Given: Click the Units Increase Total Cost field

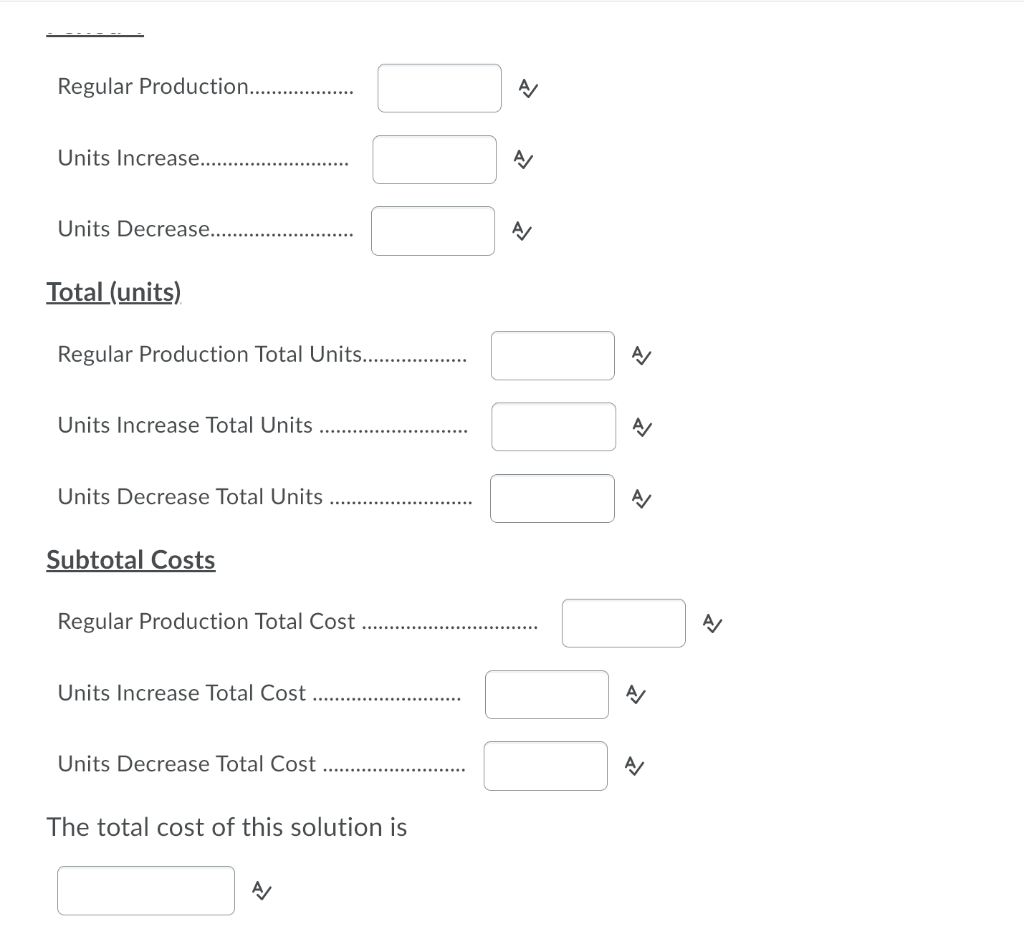Looking at the screenshot, I should pyautogui.click(x=546, y=694).
